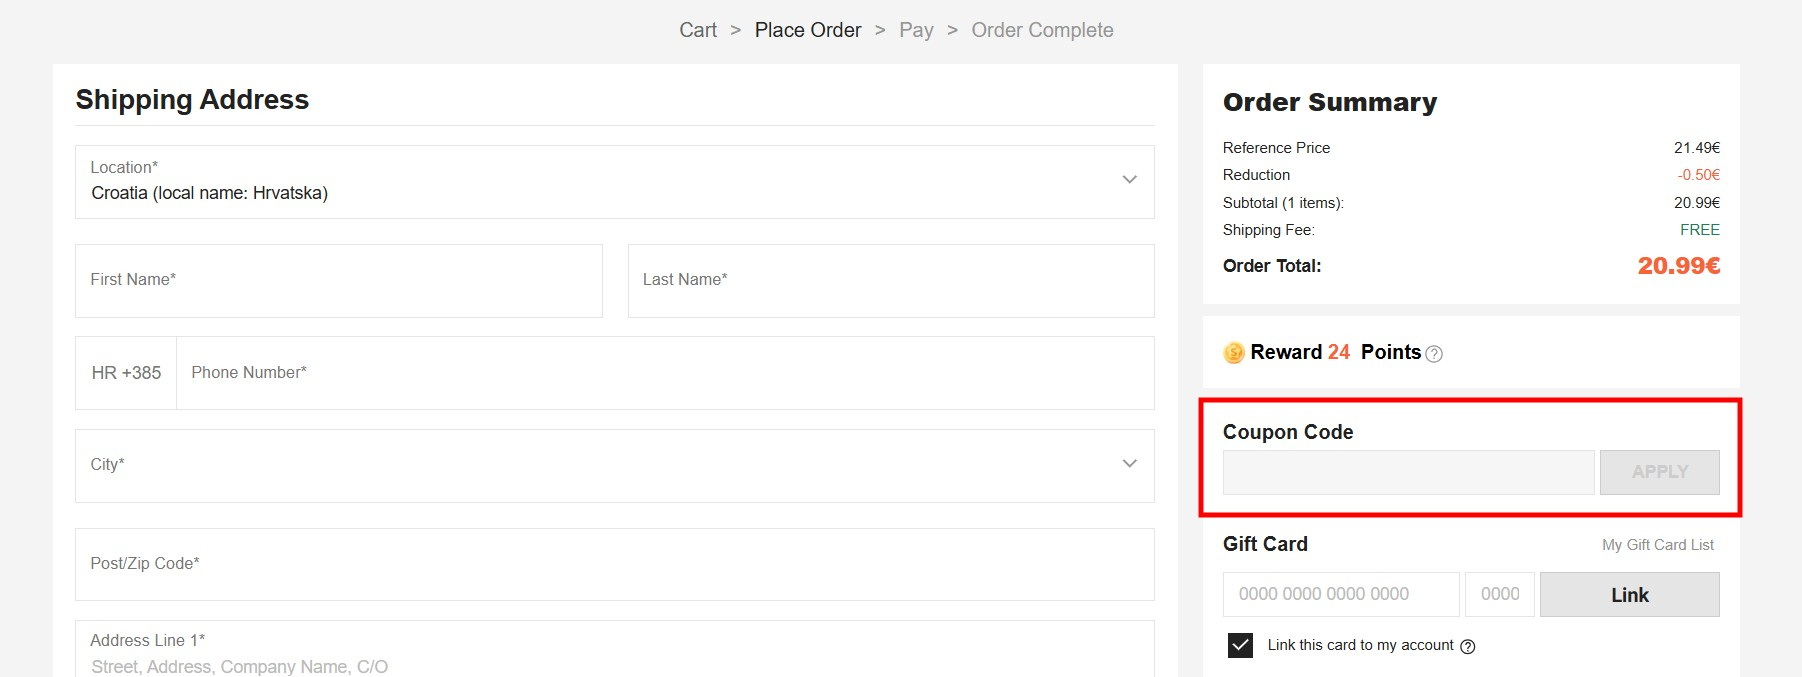Click the Subtotal (1 items) label

point(1283,203)
